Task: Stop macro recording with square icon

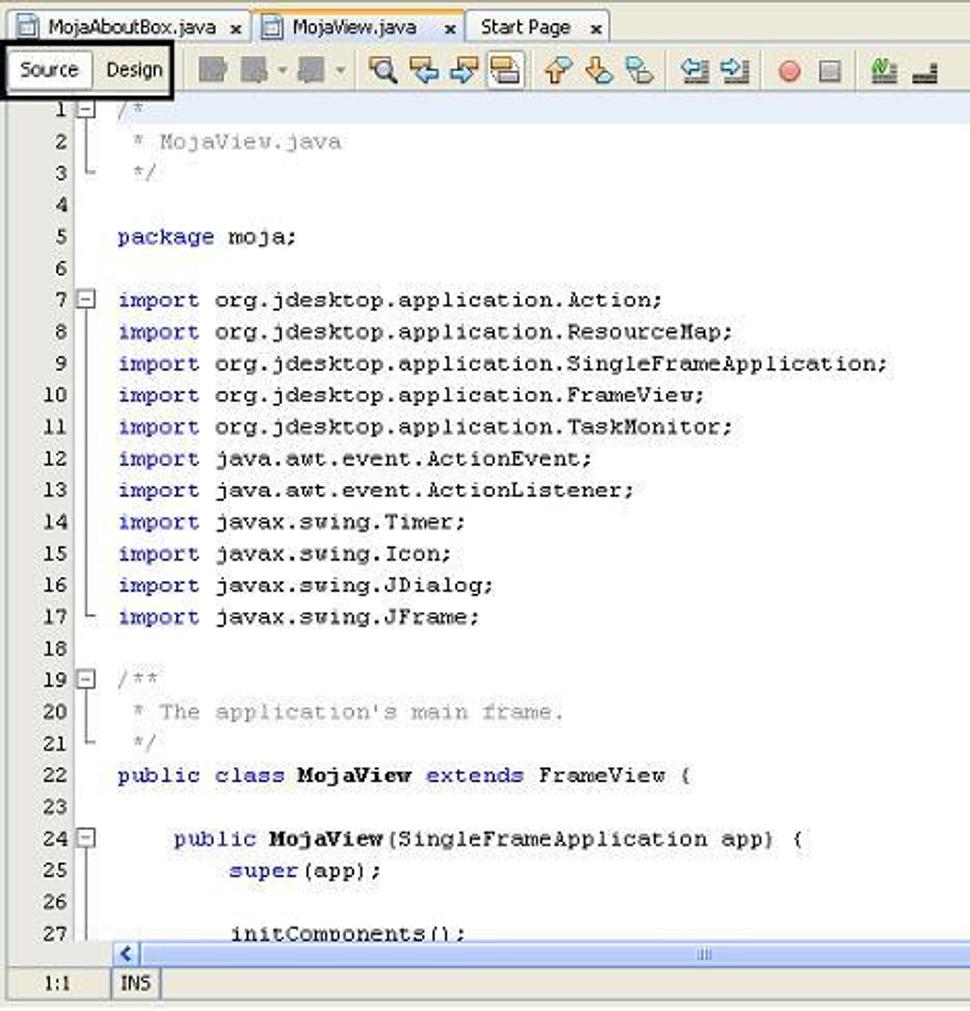Action: click(829, 71)
